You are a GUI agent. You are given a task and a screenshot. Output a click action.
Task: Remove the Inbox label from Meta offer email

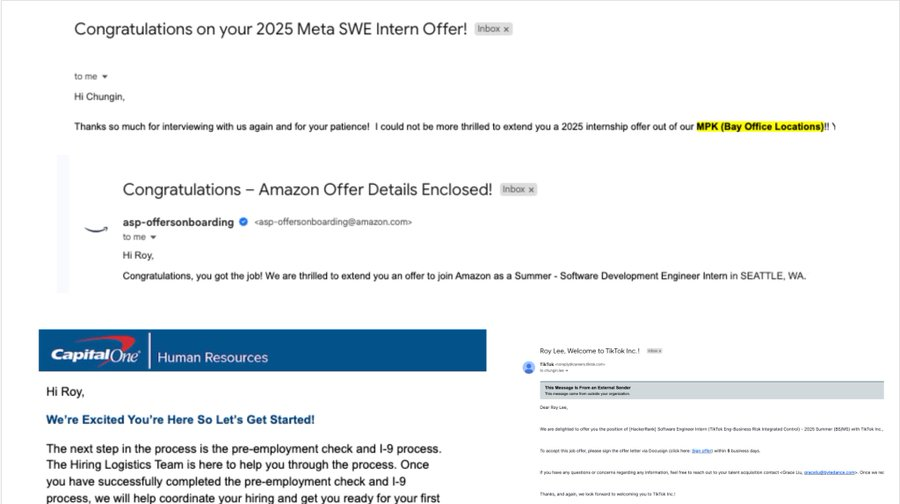click(x=506, y=30)
